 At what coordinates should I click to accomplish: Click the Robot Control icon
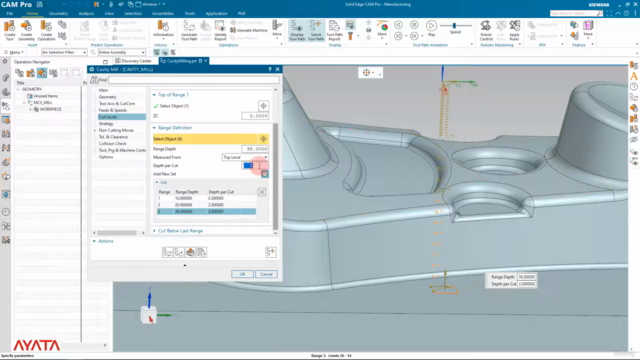coord(486,30)
